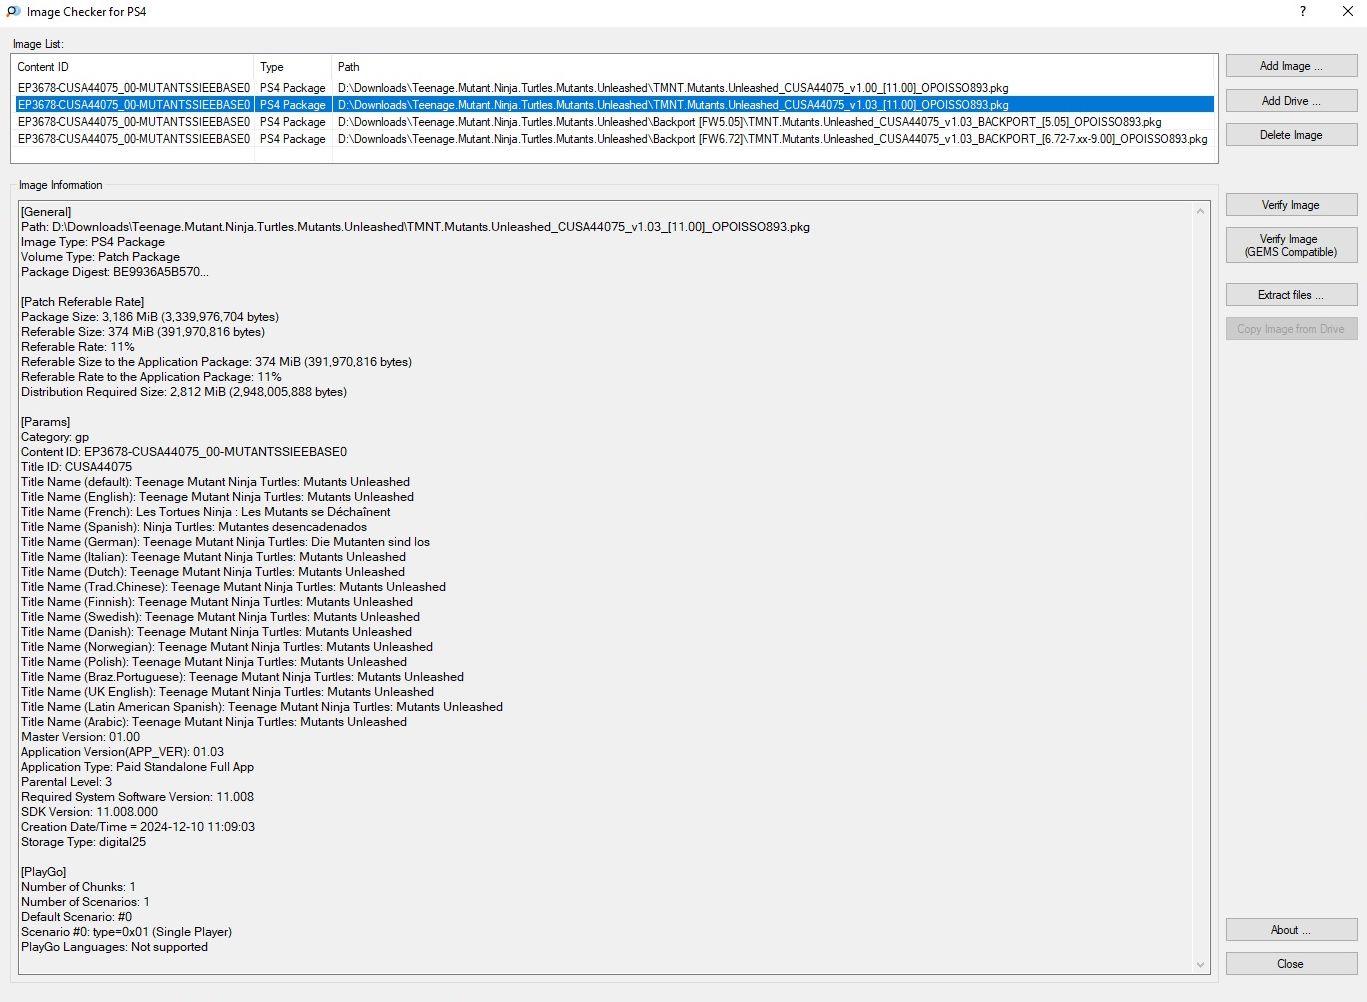Click the Number of Chunks: 1 line

(78, 887)
